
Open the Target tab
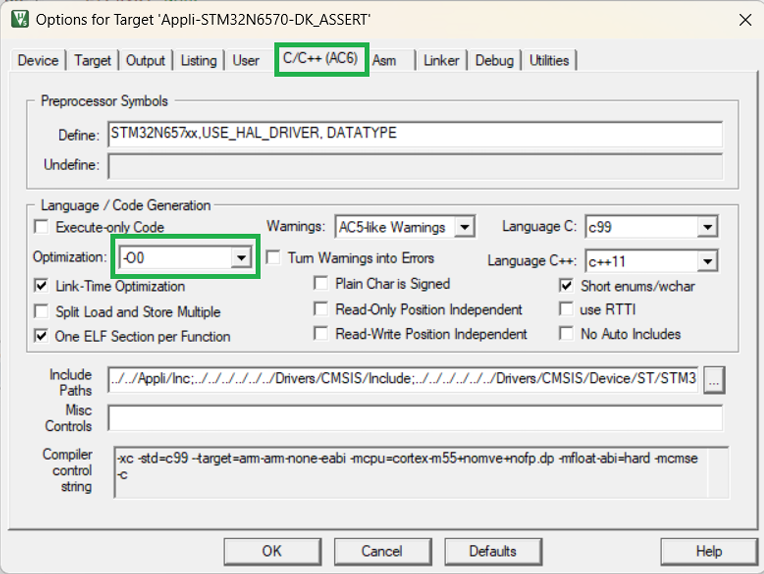point(92,60)
